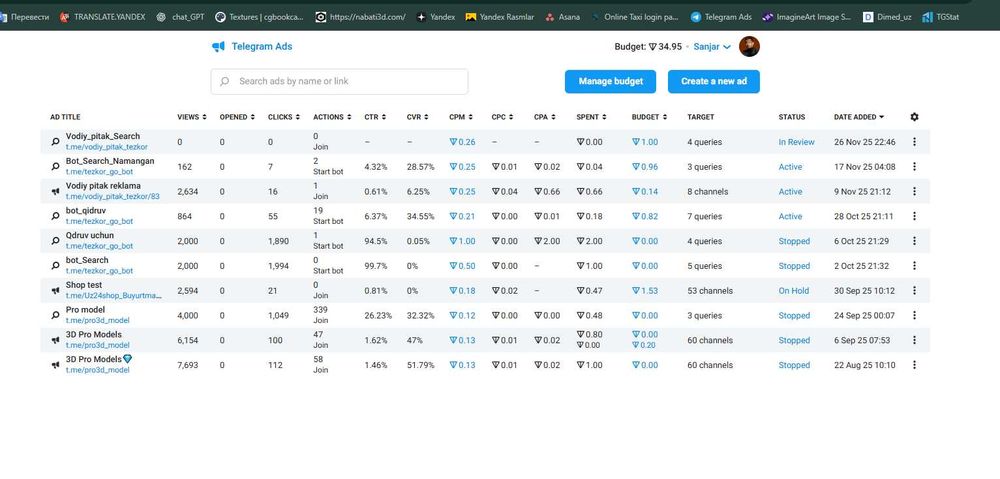Screen dimensions: 1000x479
Task: Click the 53 channels target cell
Action: (710, 291)
